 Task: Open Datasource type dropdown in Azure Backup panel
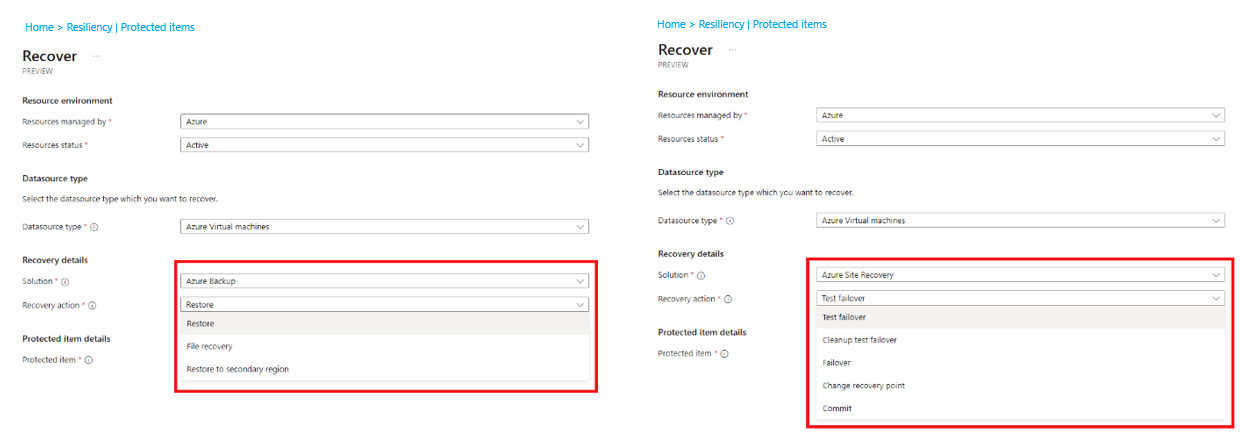(384, 227)
